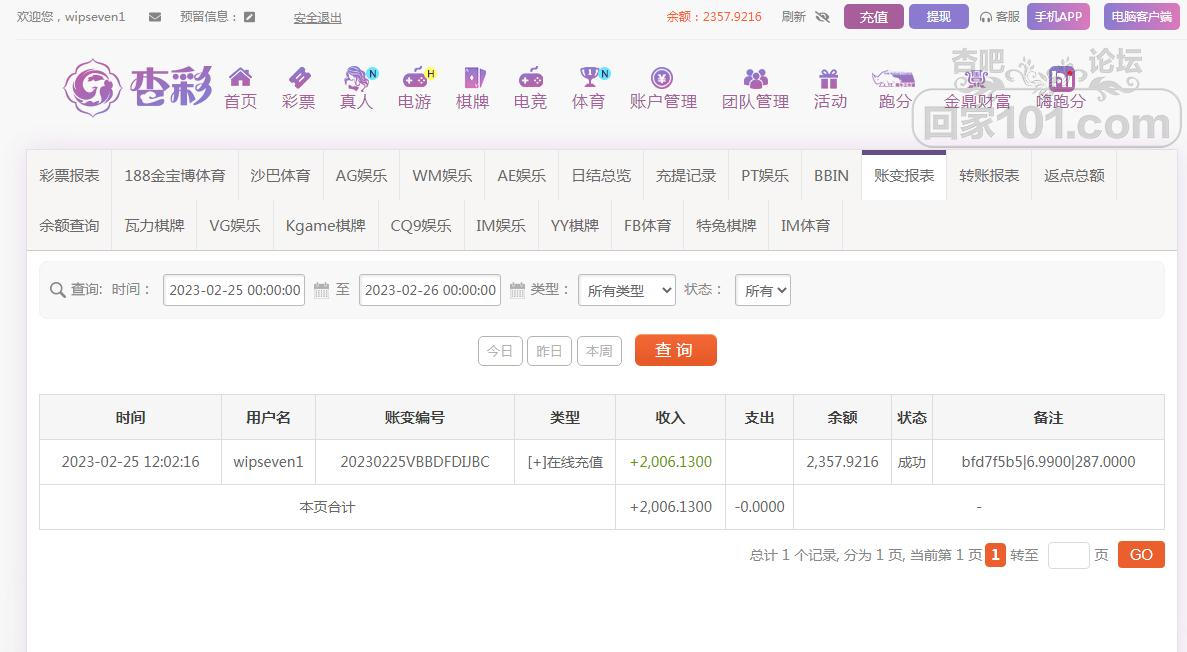
Task: Open 账户管理 account management icon
Action: coord(662,77)
